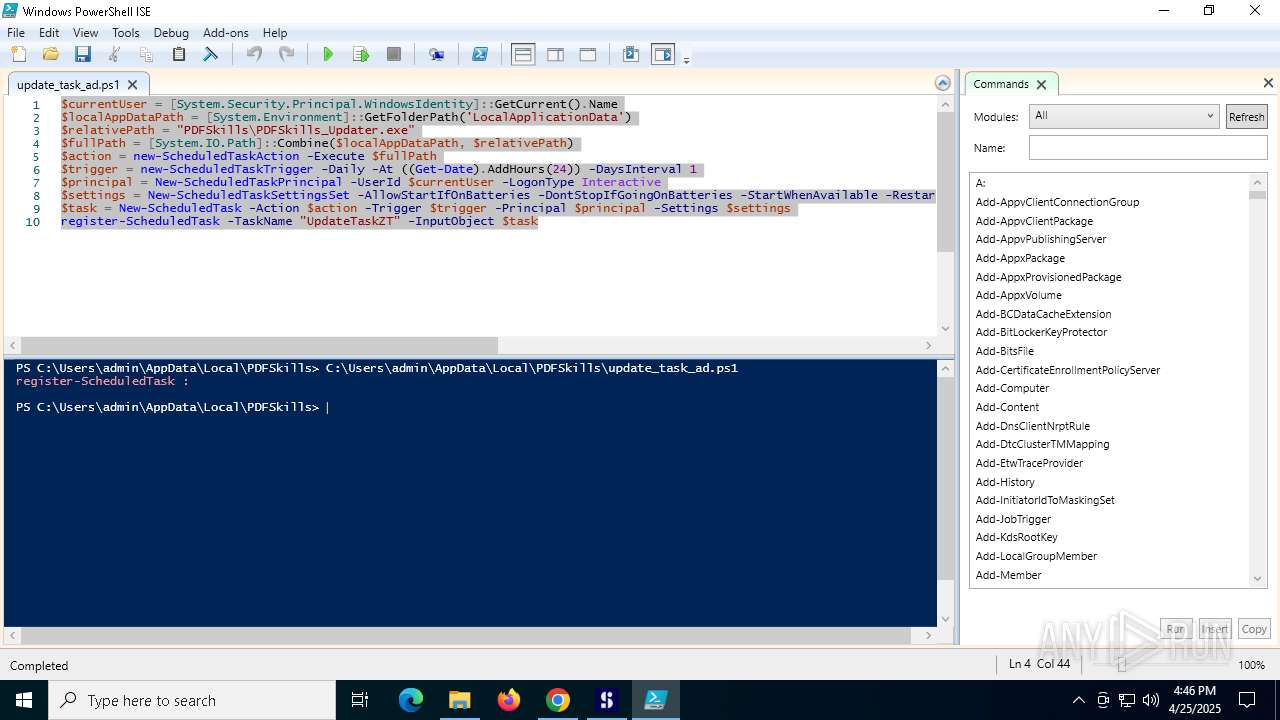Image resolution: width=1280 pixels, height=720 pixels.
Task: Show script pane maximized layout icon
Action: (x=588, y=54)
